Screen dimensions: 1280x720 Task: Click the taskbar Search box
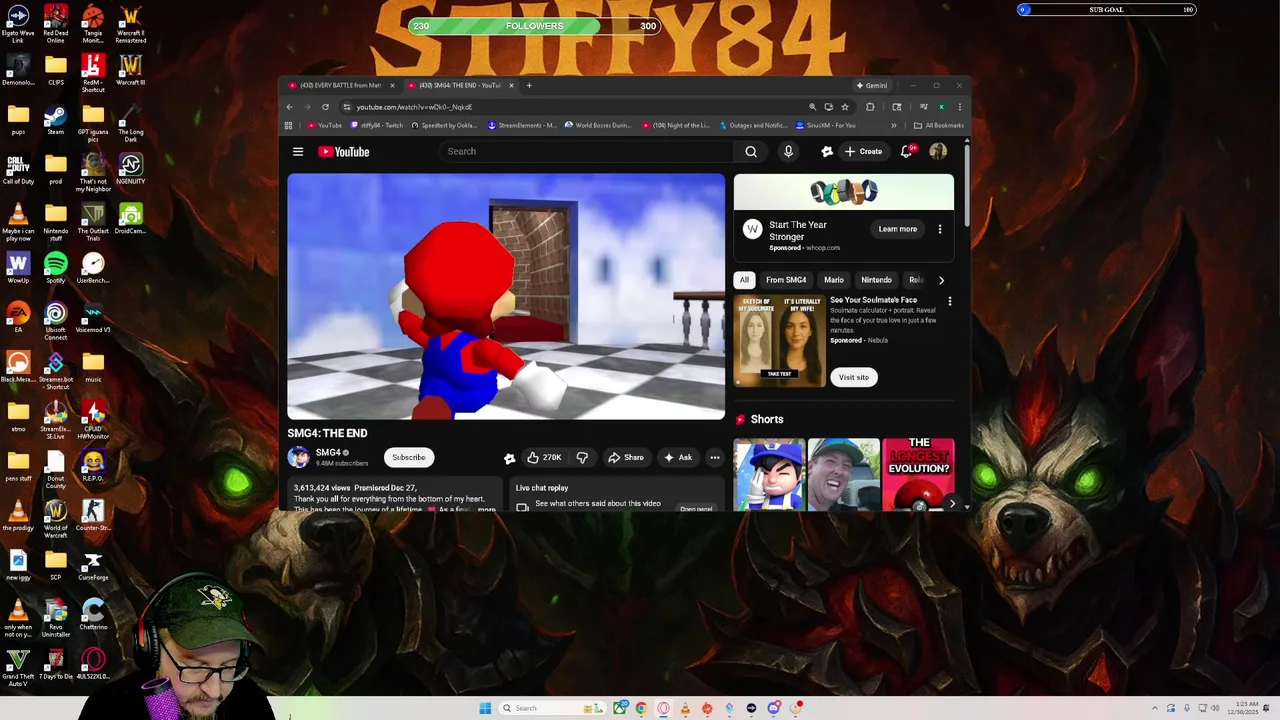coord(553,708)
